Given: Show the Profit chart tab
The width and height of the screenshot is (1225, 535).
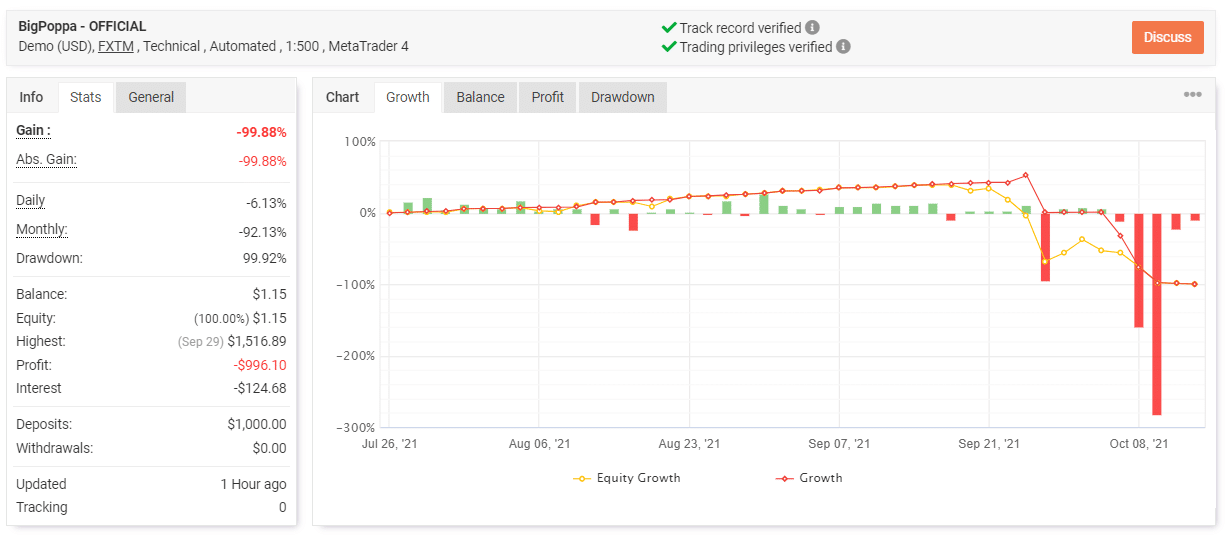Looking at the screenshot, I should [x=547, y=97].
